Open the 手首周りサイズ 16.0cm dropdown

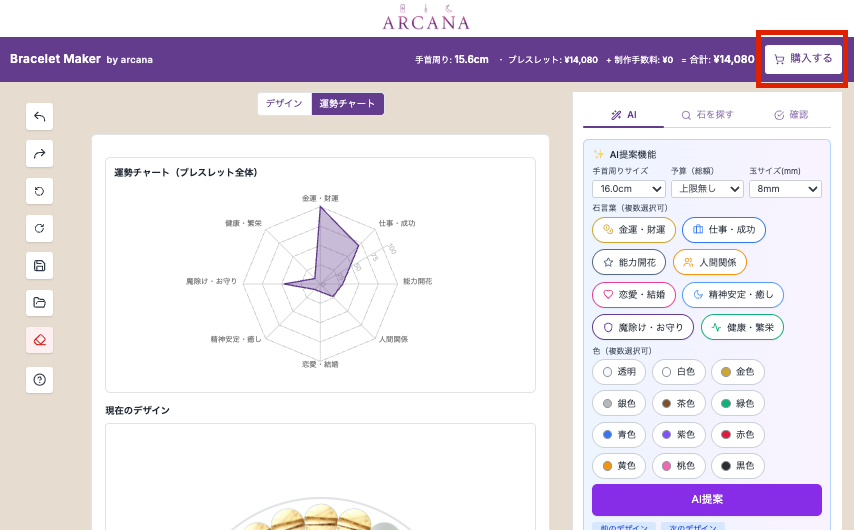(628, 189)
